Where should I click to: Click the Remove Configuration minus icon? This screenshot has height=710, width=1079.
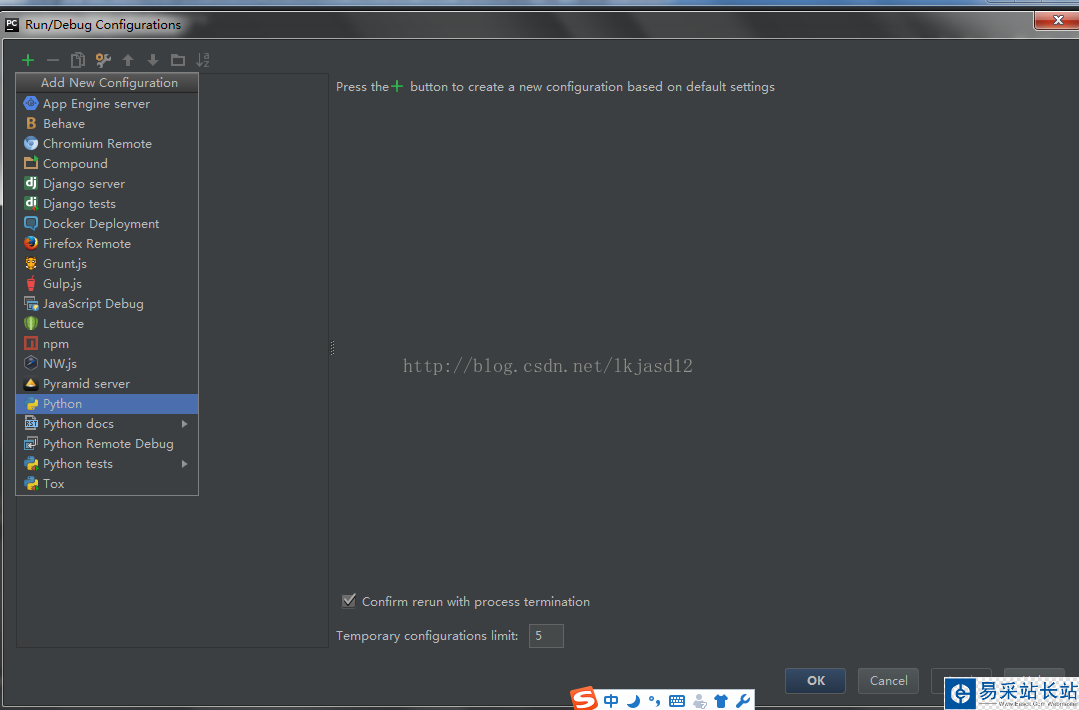pyautogui.click(x=53, y=61)
